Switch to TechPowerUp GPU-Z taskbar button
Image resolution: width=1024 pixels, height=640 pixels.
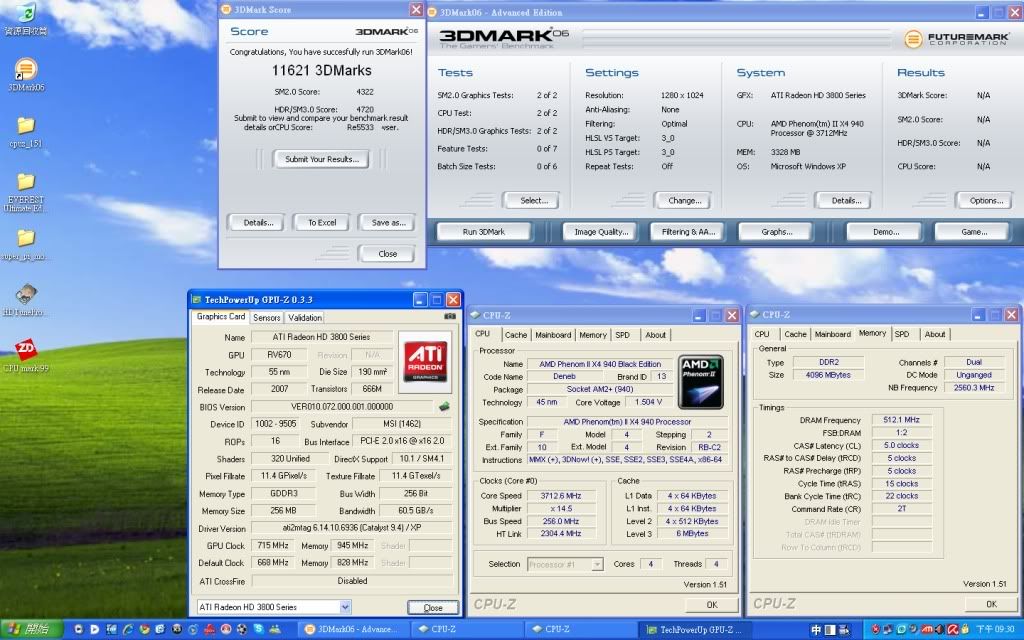point(695,630)
